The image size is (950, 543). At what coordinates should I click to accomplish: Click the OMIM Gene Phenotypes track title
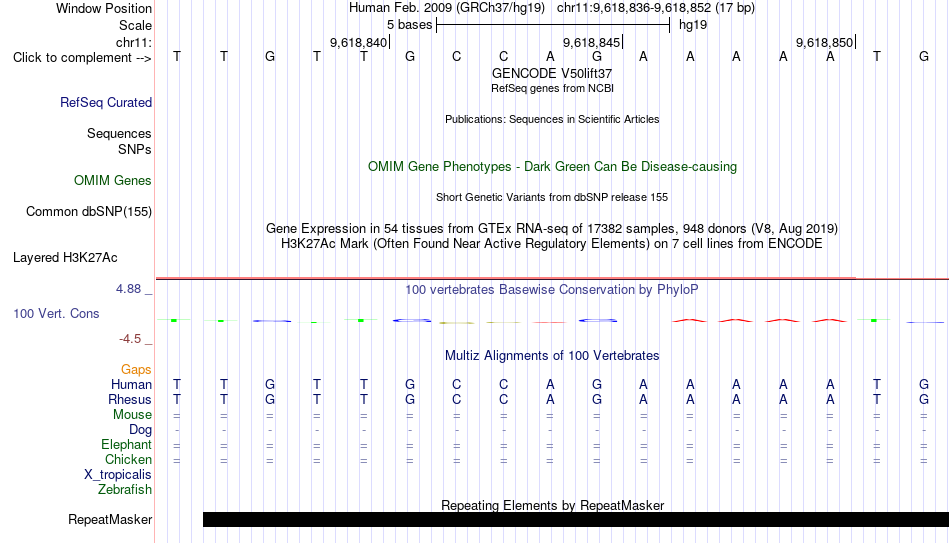pyautogui.click(x=552, y=167)
